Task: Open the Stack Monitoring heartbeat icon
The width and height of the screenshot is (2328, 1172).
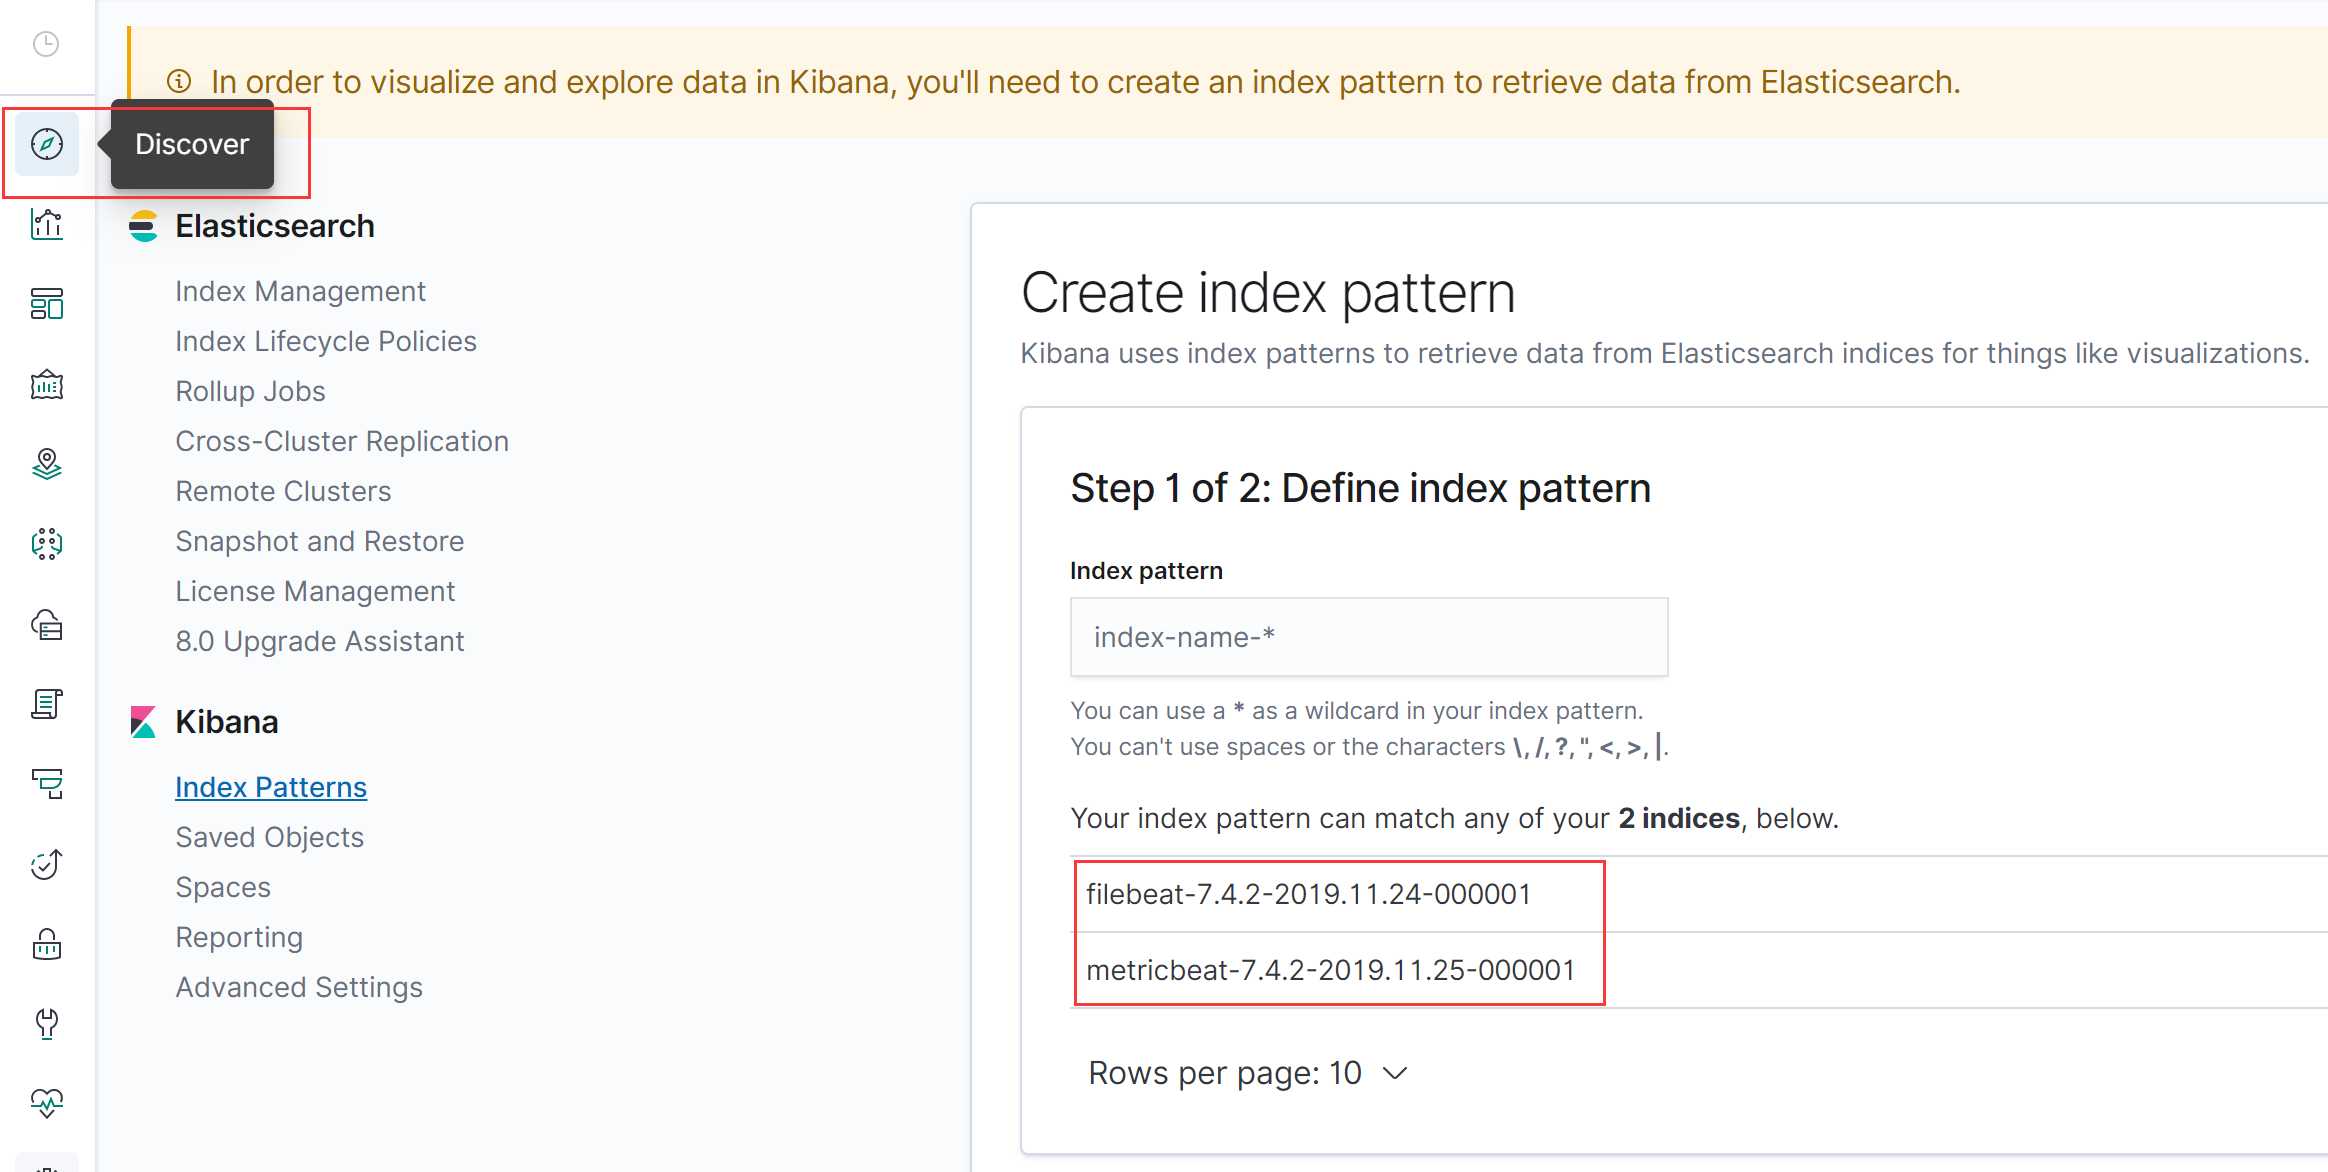Action: tap(47, 1104)
